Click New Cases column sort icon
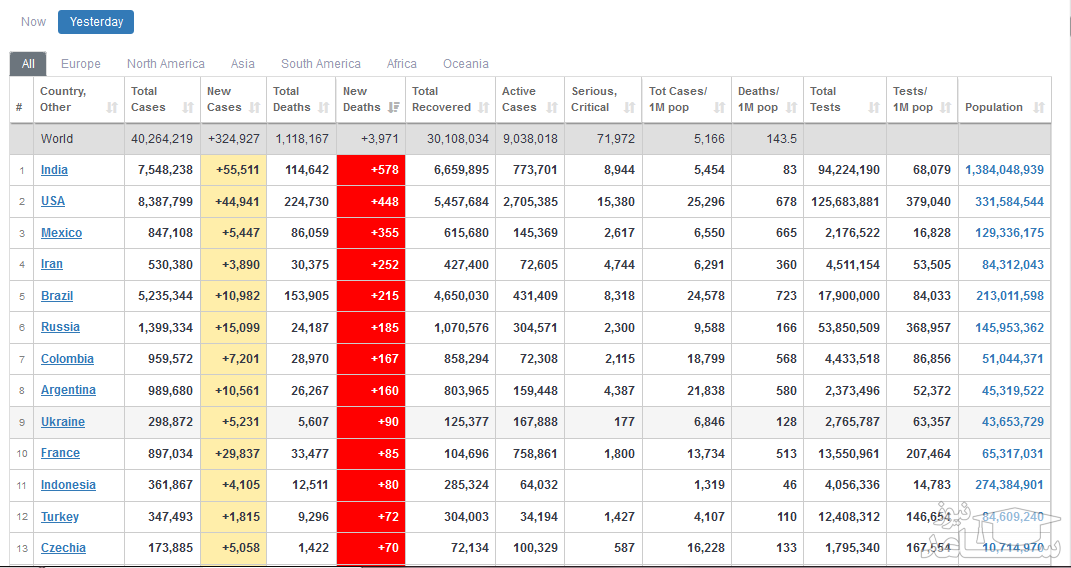The image size is (1071, 568). click(x=254, y=108)
